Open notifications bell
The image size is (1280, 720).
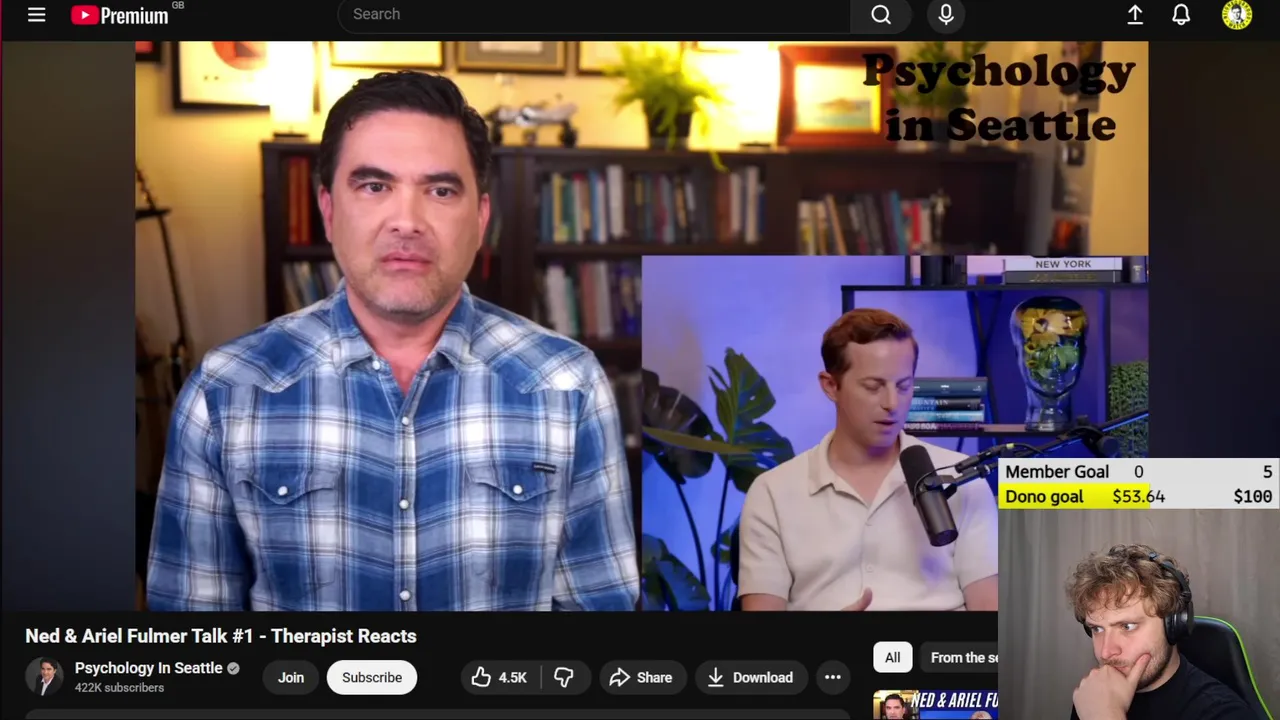(1181, 15)
